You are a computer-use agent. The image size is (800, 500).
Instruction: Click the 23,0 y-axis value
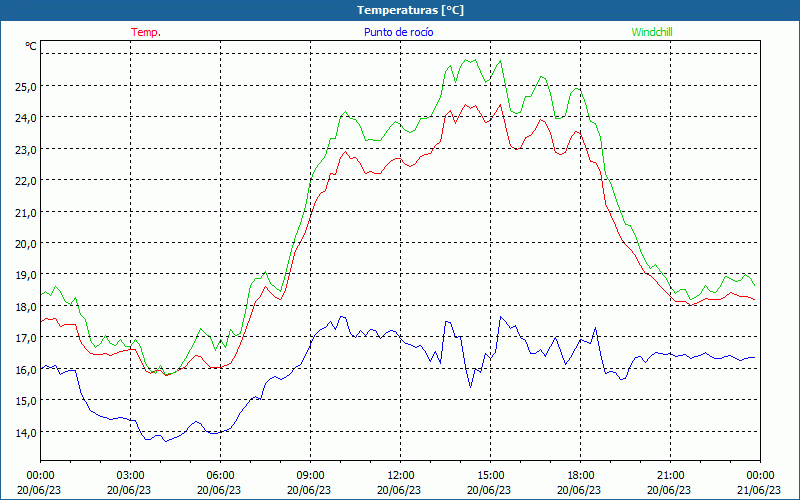(x=26, y=150)
